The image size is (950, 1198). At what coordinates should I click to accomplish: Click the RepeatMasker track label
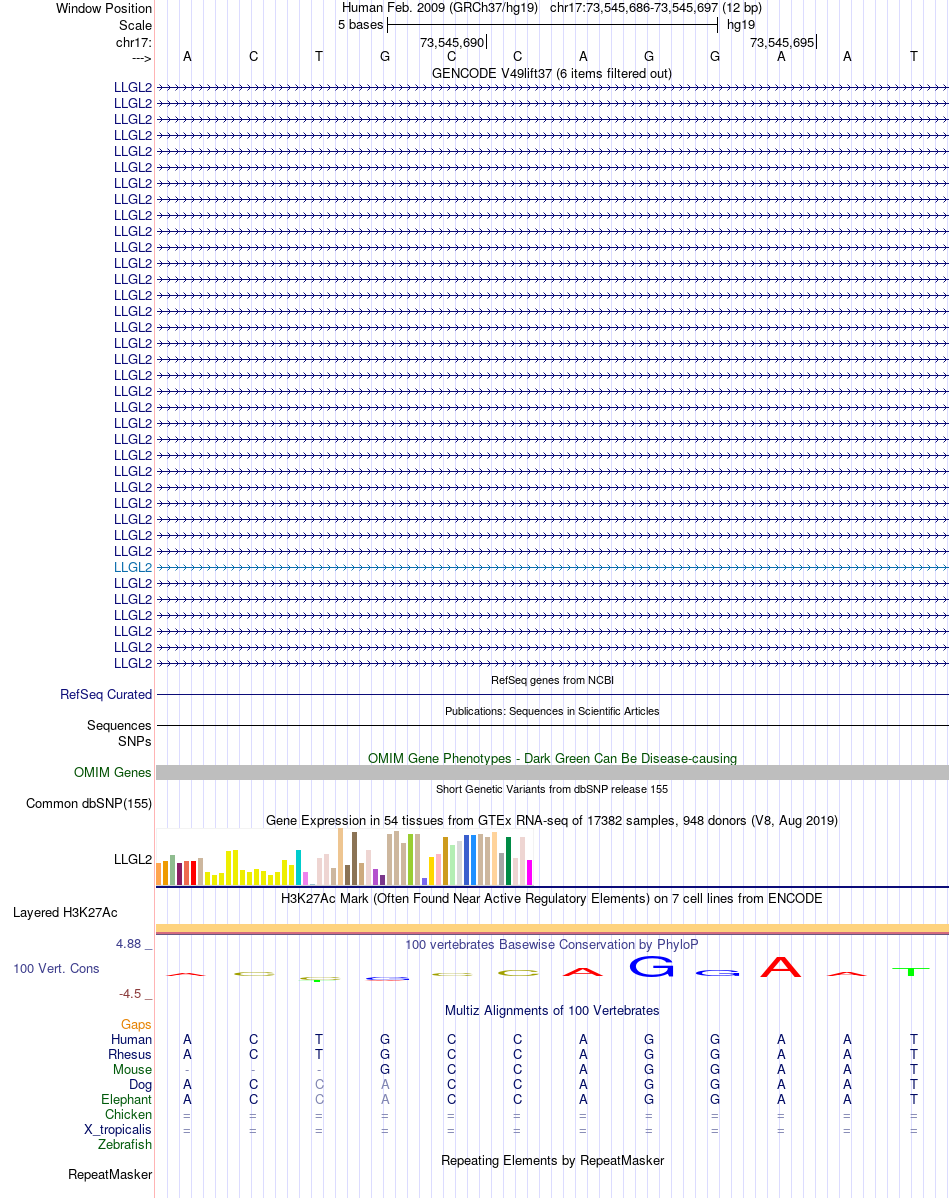(110, 1174)
